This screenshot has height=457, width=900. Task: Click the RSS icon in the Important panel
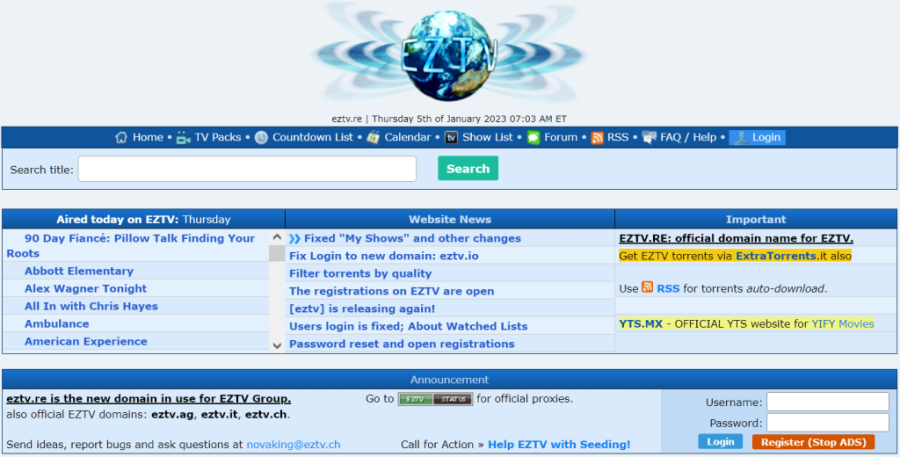(647, 287)
